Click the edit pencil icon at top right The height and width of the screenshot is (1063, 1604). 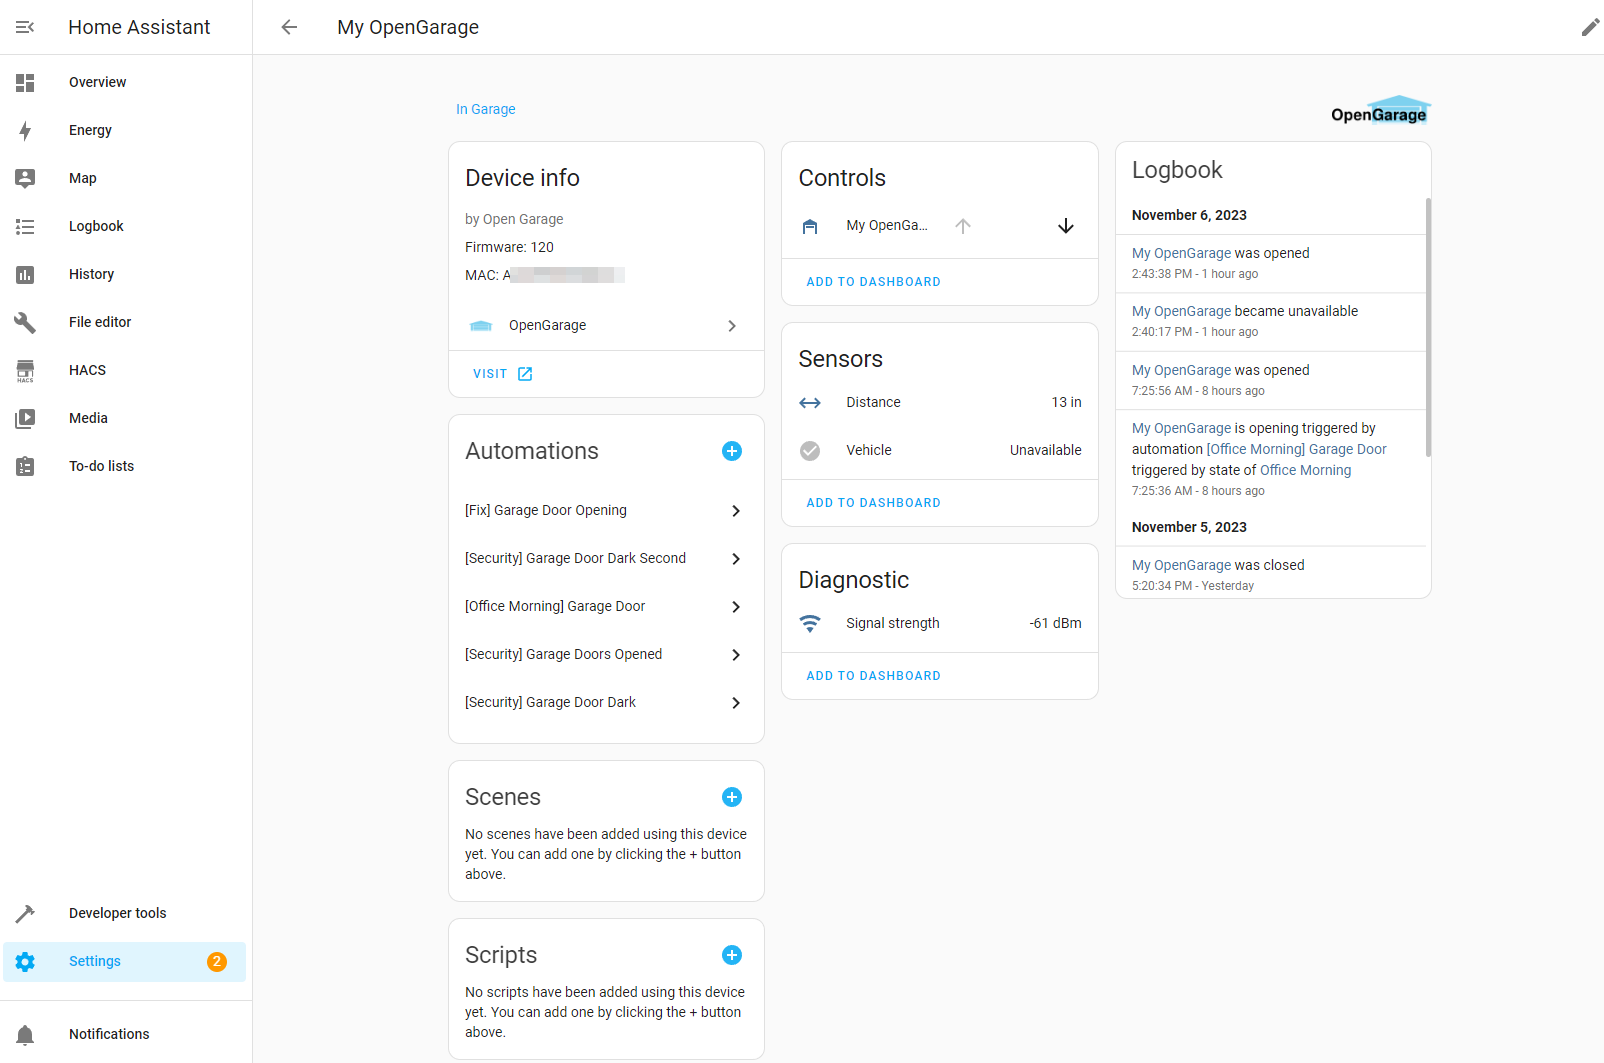(1590, 27)
